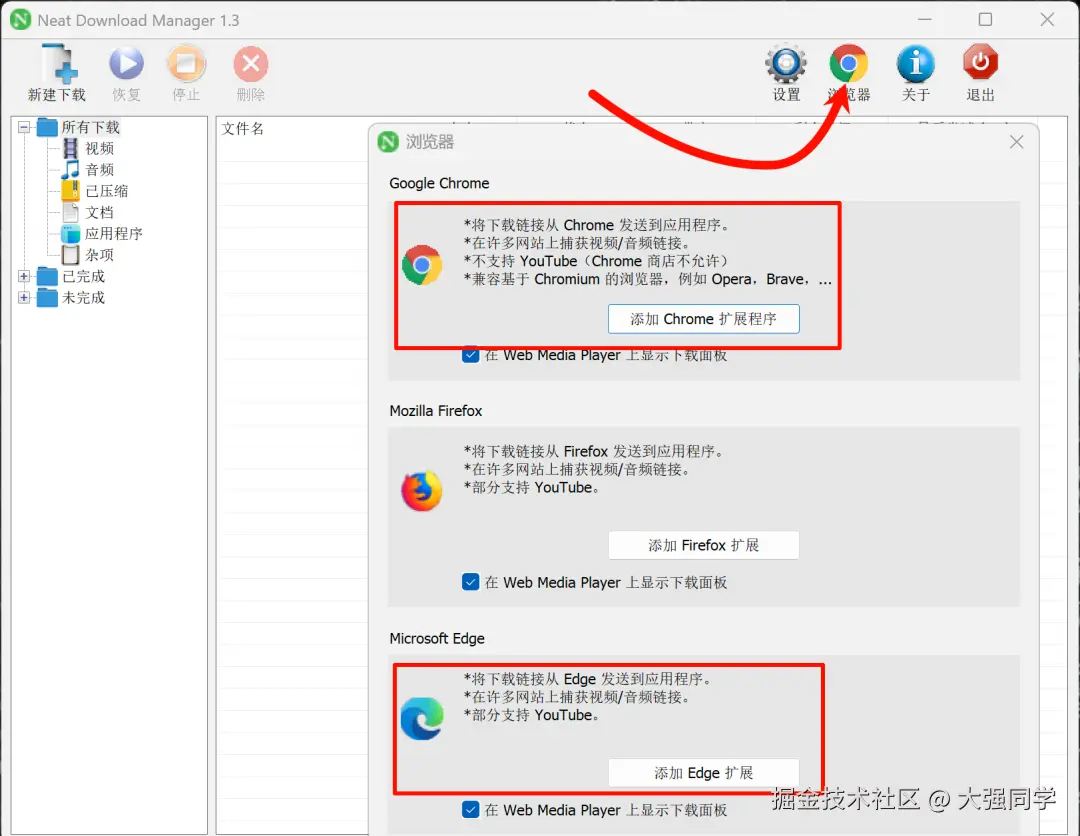The image size is (1080, 836).
Task: Click 添加 Firefox 扩展 button
Action: coord(703,545)
